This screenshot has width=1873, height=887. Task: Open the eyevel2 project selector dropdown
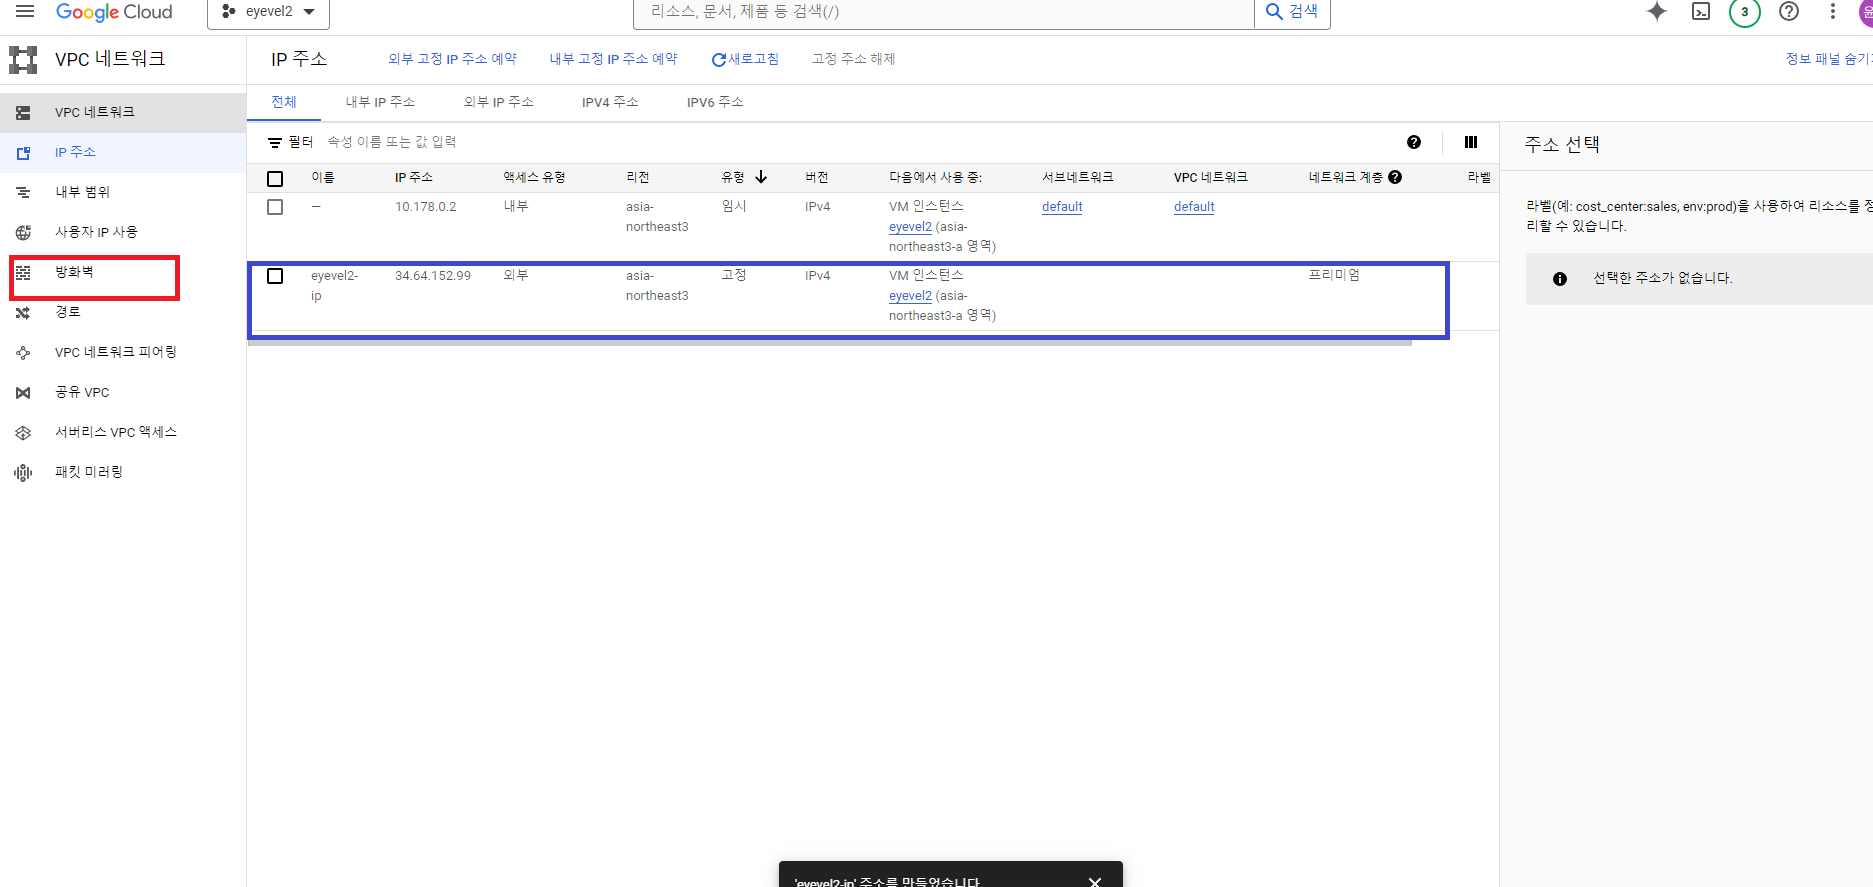click(268, 12)
